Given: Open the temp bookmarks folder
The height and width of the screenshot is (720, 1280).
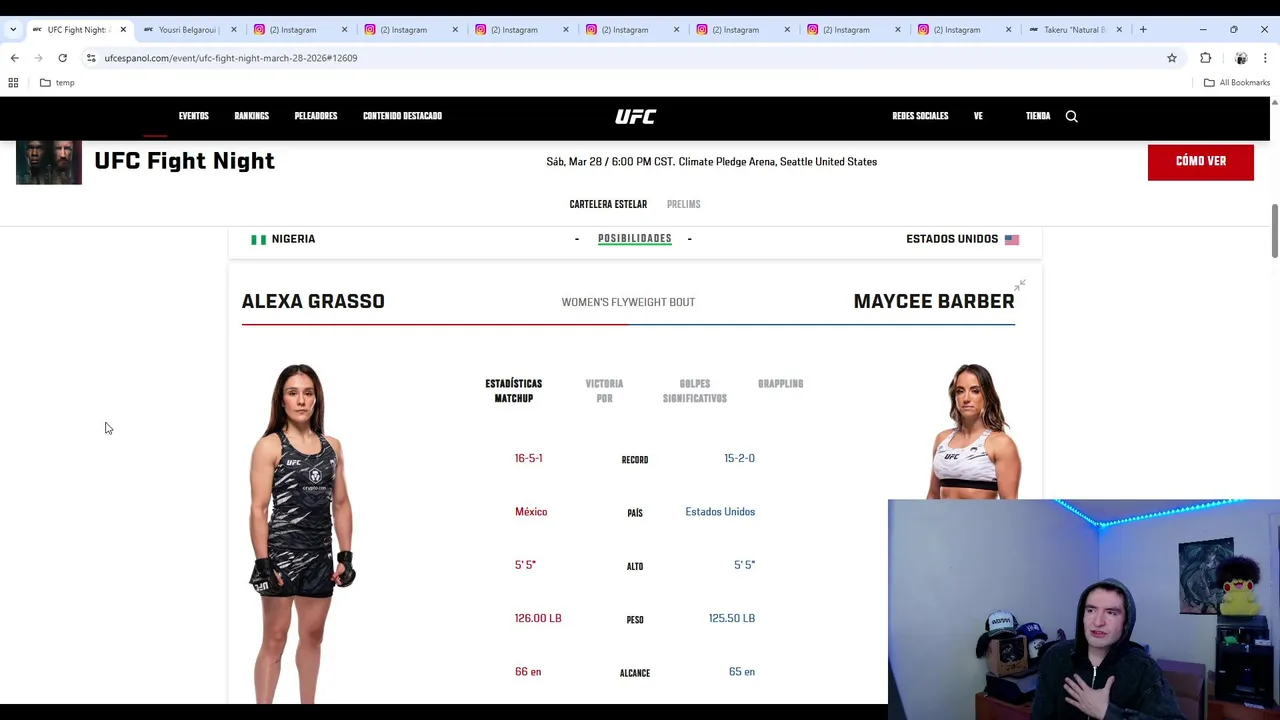Looking at the screenshot, I should point(57,82).
